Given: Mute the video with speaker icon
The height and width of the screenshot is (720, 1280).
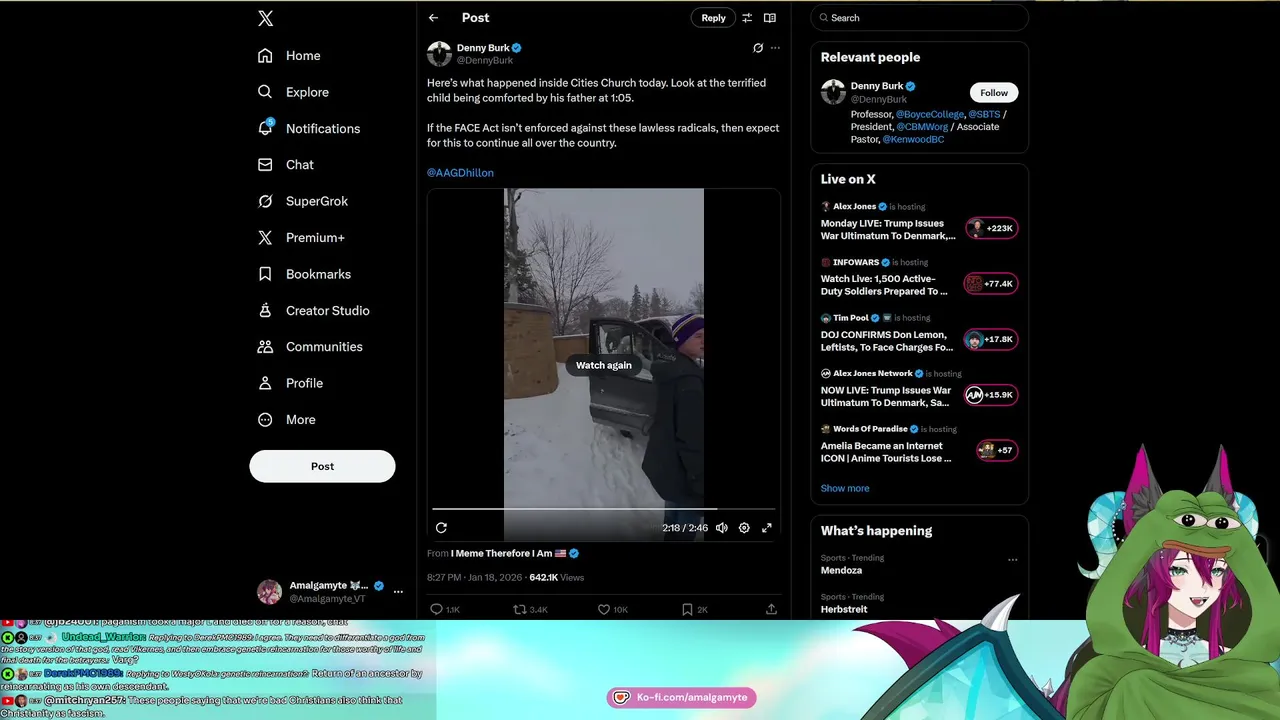Looking at the screenshot, I should 722,528.
